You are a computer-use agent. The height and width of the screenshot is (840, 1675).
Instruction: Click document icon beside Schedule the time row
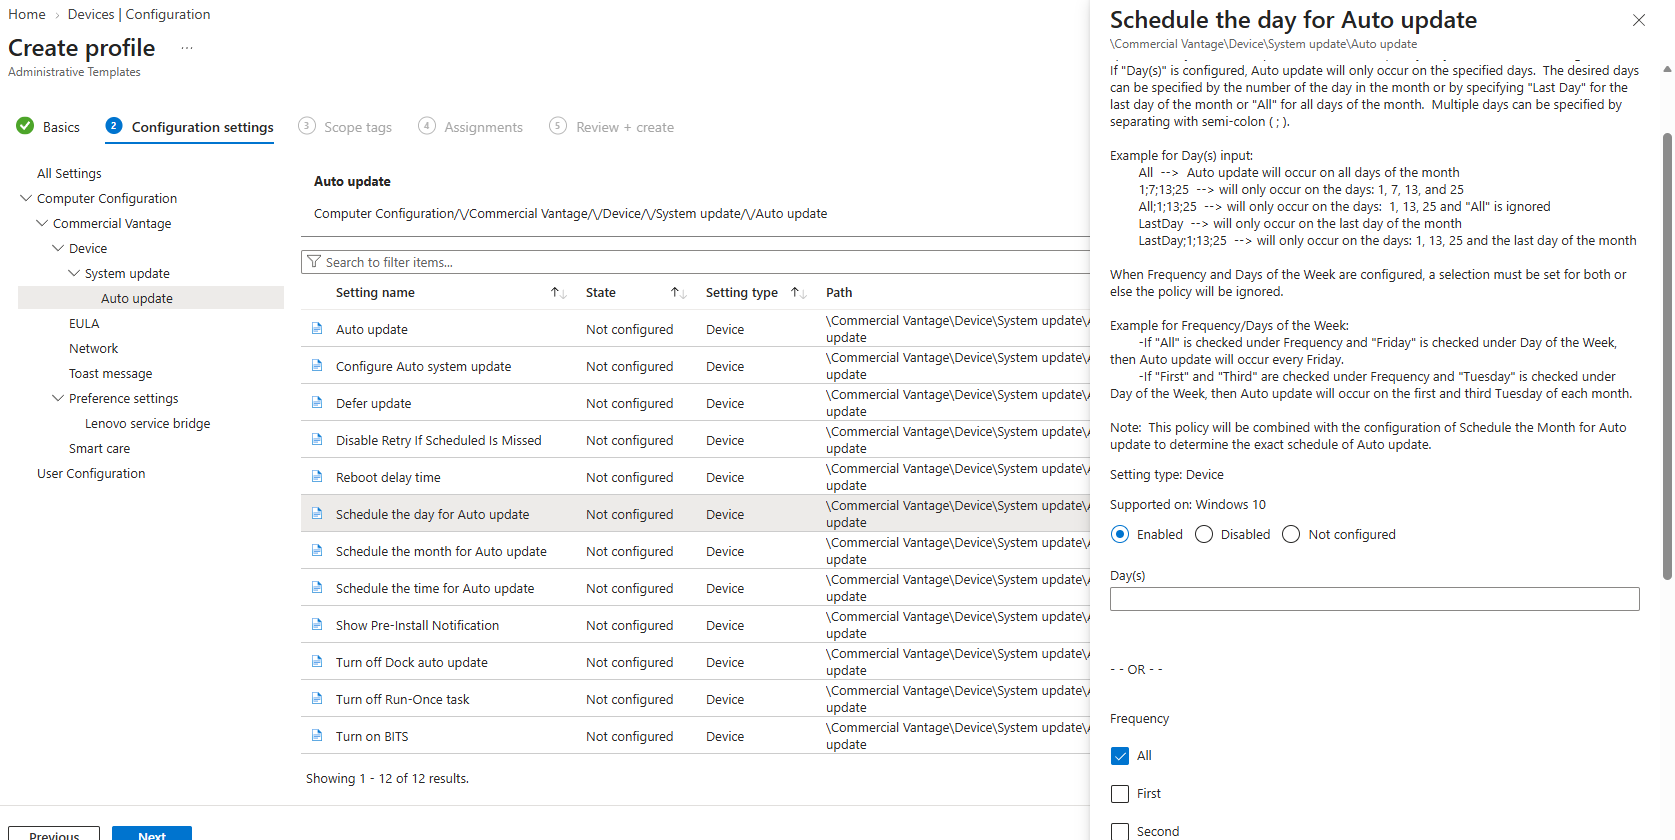click(x=317, y=588)
